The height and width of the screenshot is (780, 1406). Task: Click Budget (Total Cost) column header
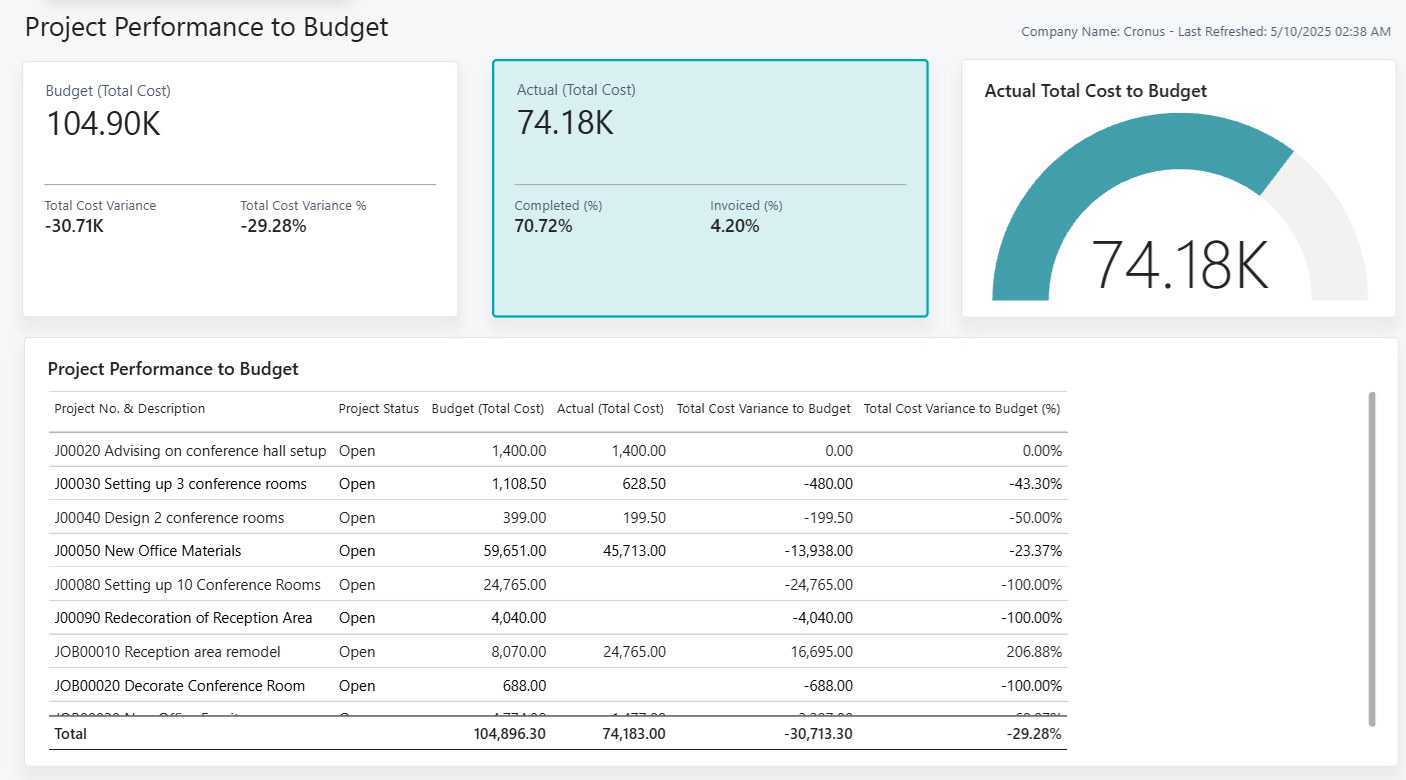[488, 409]
